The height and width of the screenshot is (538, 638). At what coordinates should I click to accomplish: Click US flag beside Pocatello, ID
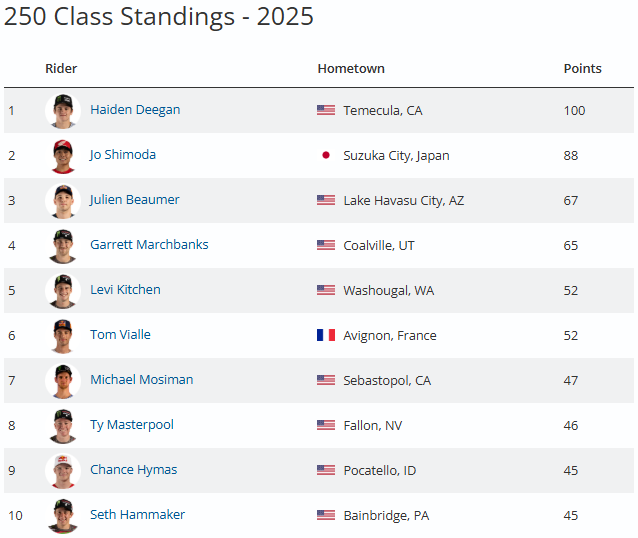(x=326, y=470)
